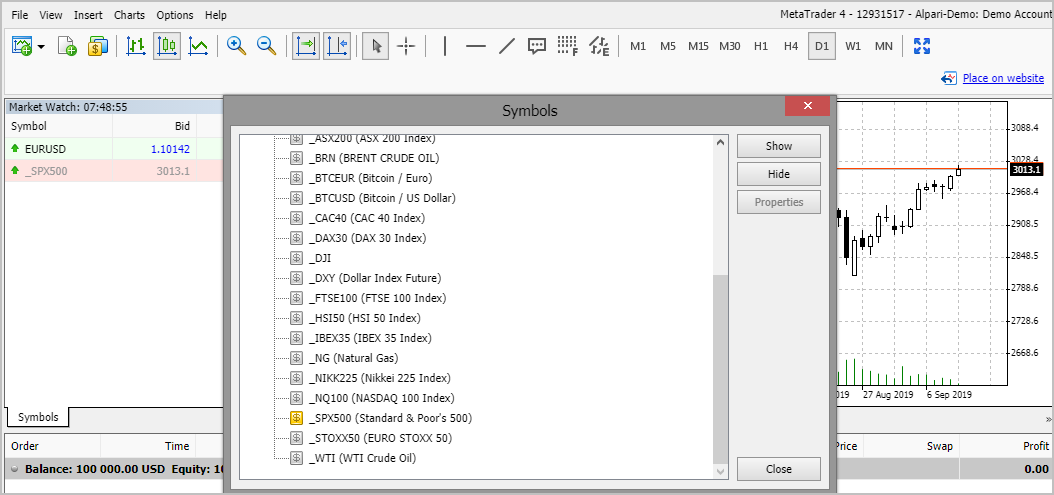Switch to candlestick chart display

tap(167, 46)
